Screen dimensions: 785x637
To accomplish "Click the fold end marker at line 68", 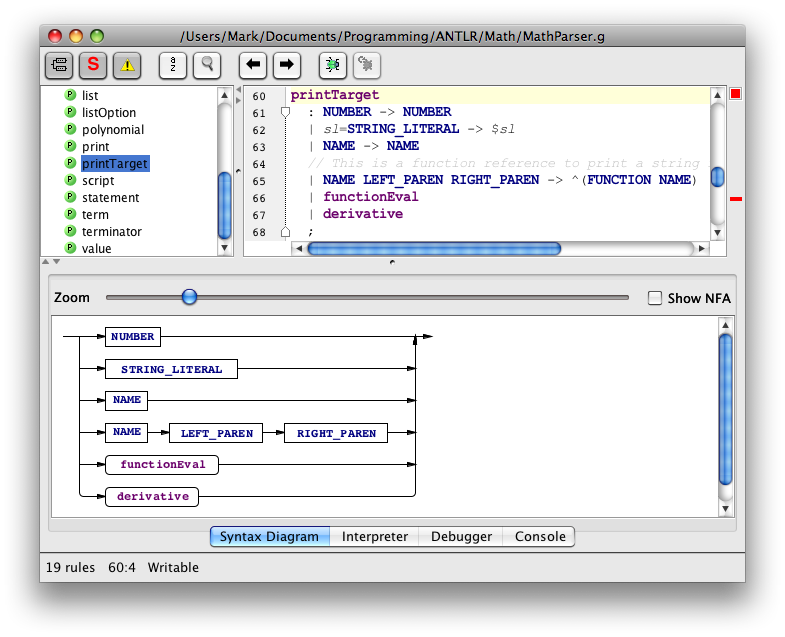I will [x=285, y=231].
